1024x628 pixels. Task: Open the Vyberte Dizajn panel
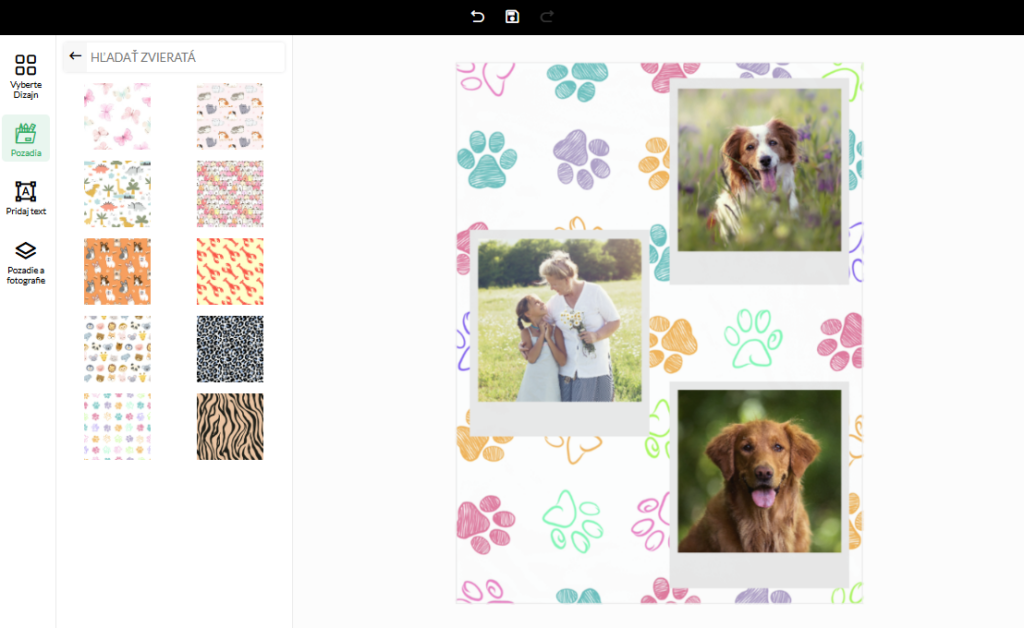(26, 76)
